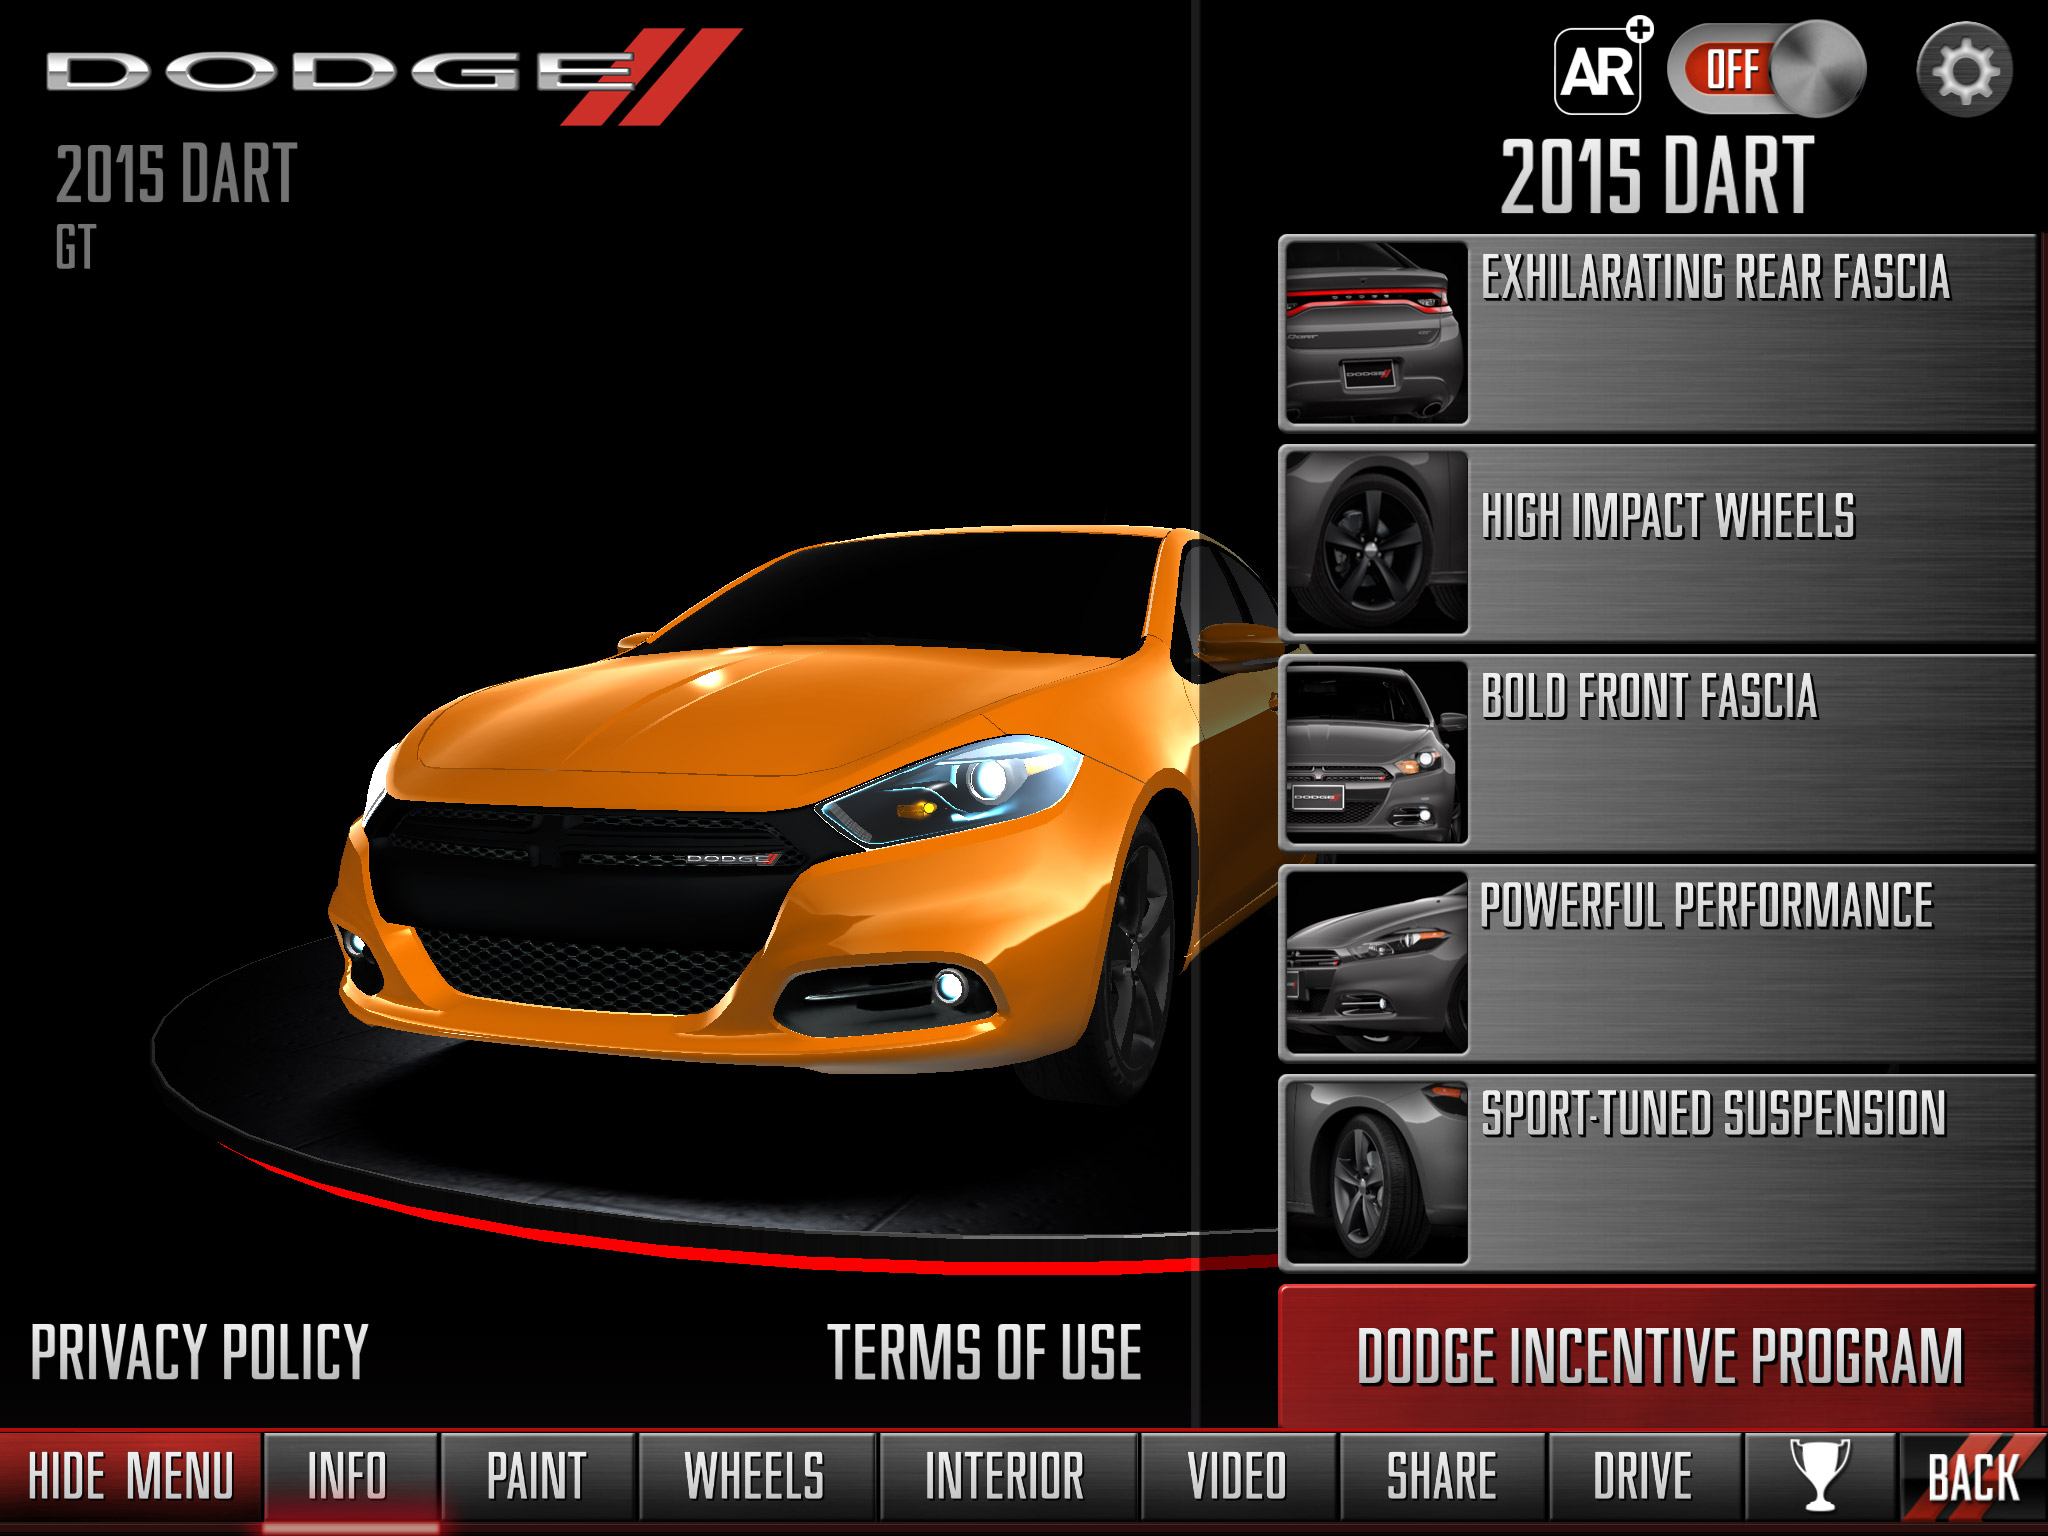2048x1536 pixels.
Task: Click the black wheel thumbnail image
Action: coord(1376,543)
